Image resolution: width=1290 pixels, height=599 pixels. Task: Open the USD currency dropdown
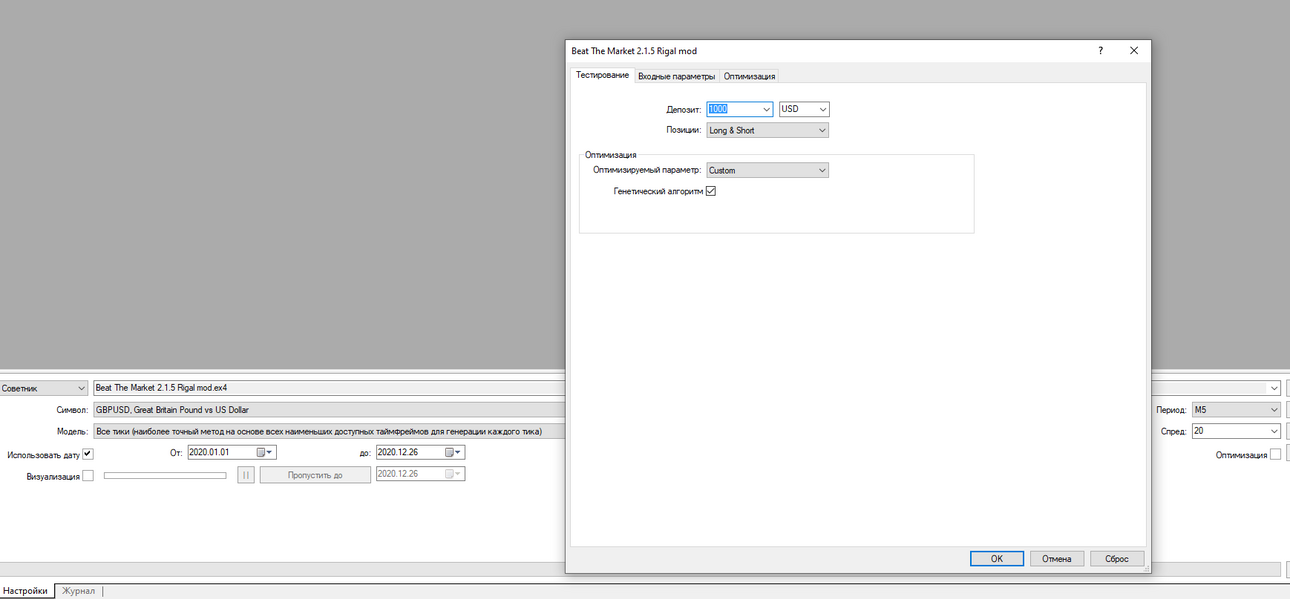pyautogui.click(x=804, y=109)
